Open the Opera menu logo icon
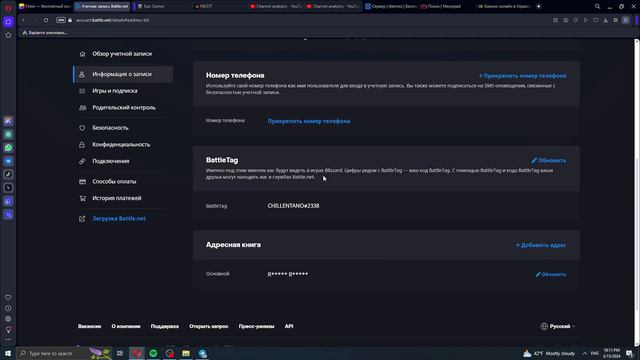640x360 pixels. (8, 7)
